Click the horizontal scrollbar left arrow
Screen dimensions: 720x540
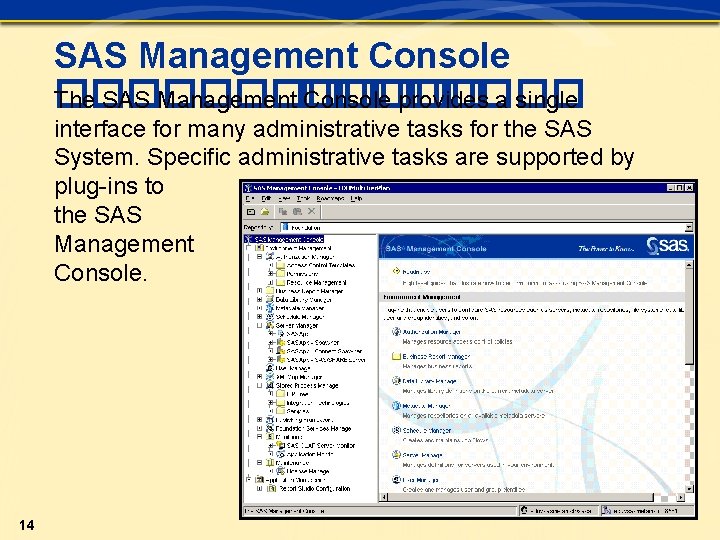(x=384, y=497)
